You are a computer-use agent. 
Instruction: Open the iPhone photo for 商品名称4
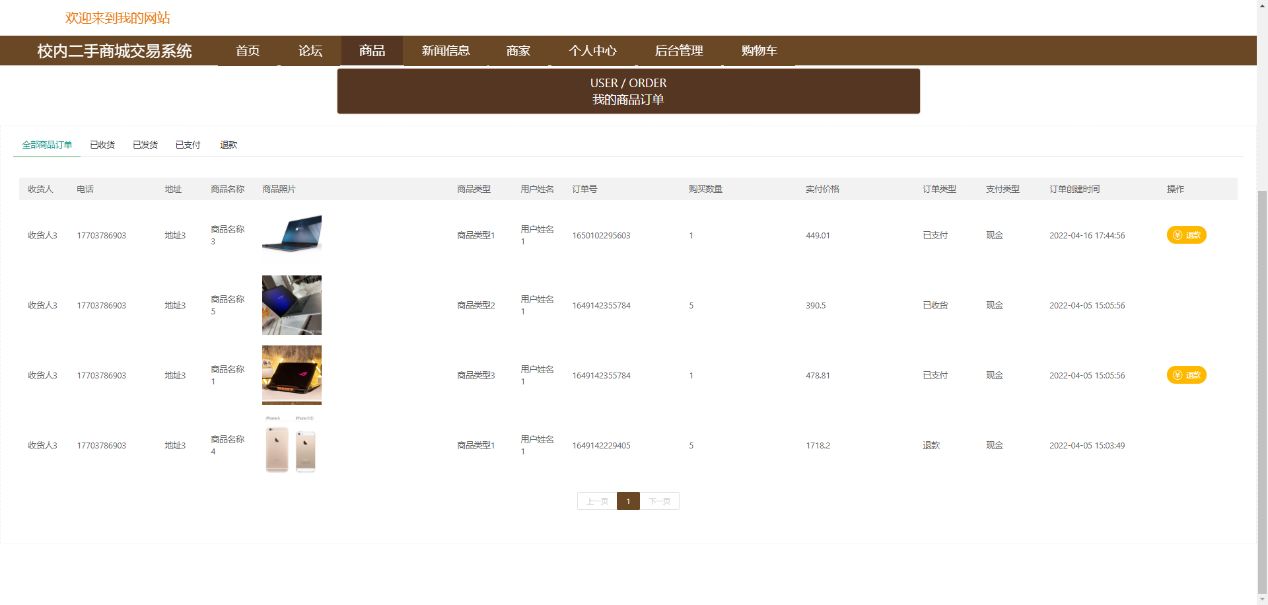[x=291, y=445]
